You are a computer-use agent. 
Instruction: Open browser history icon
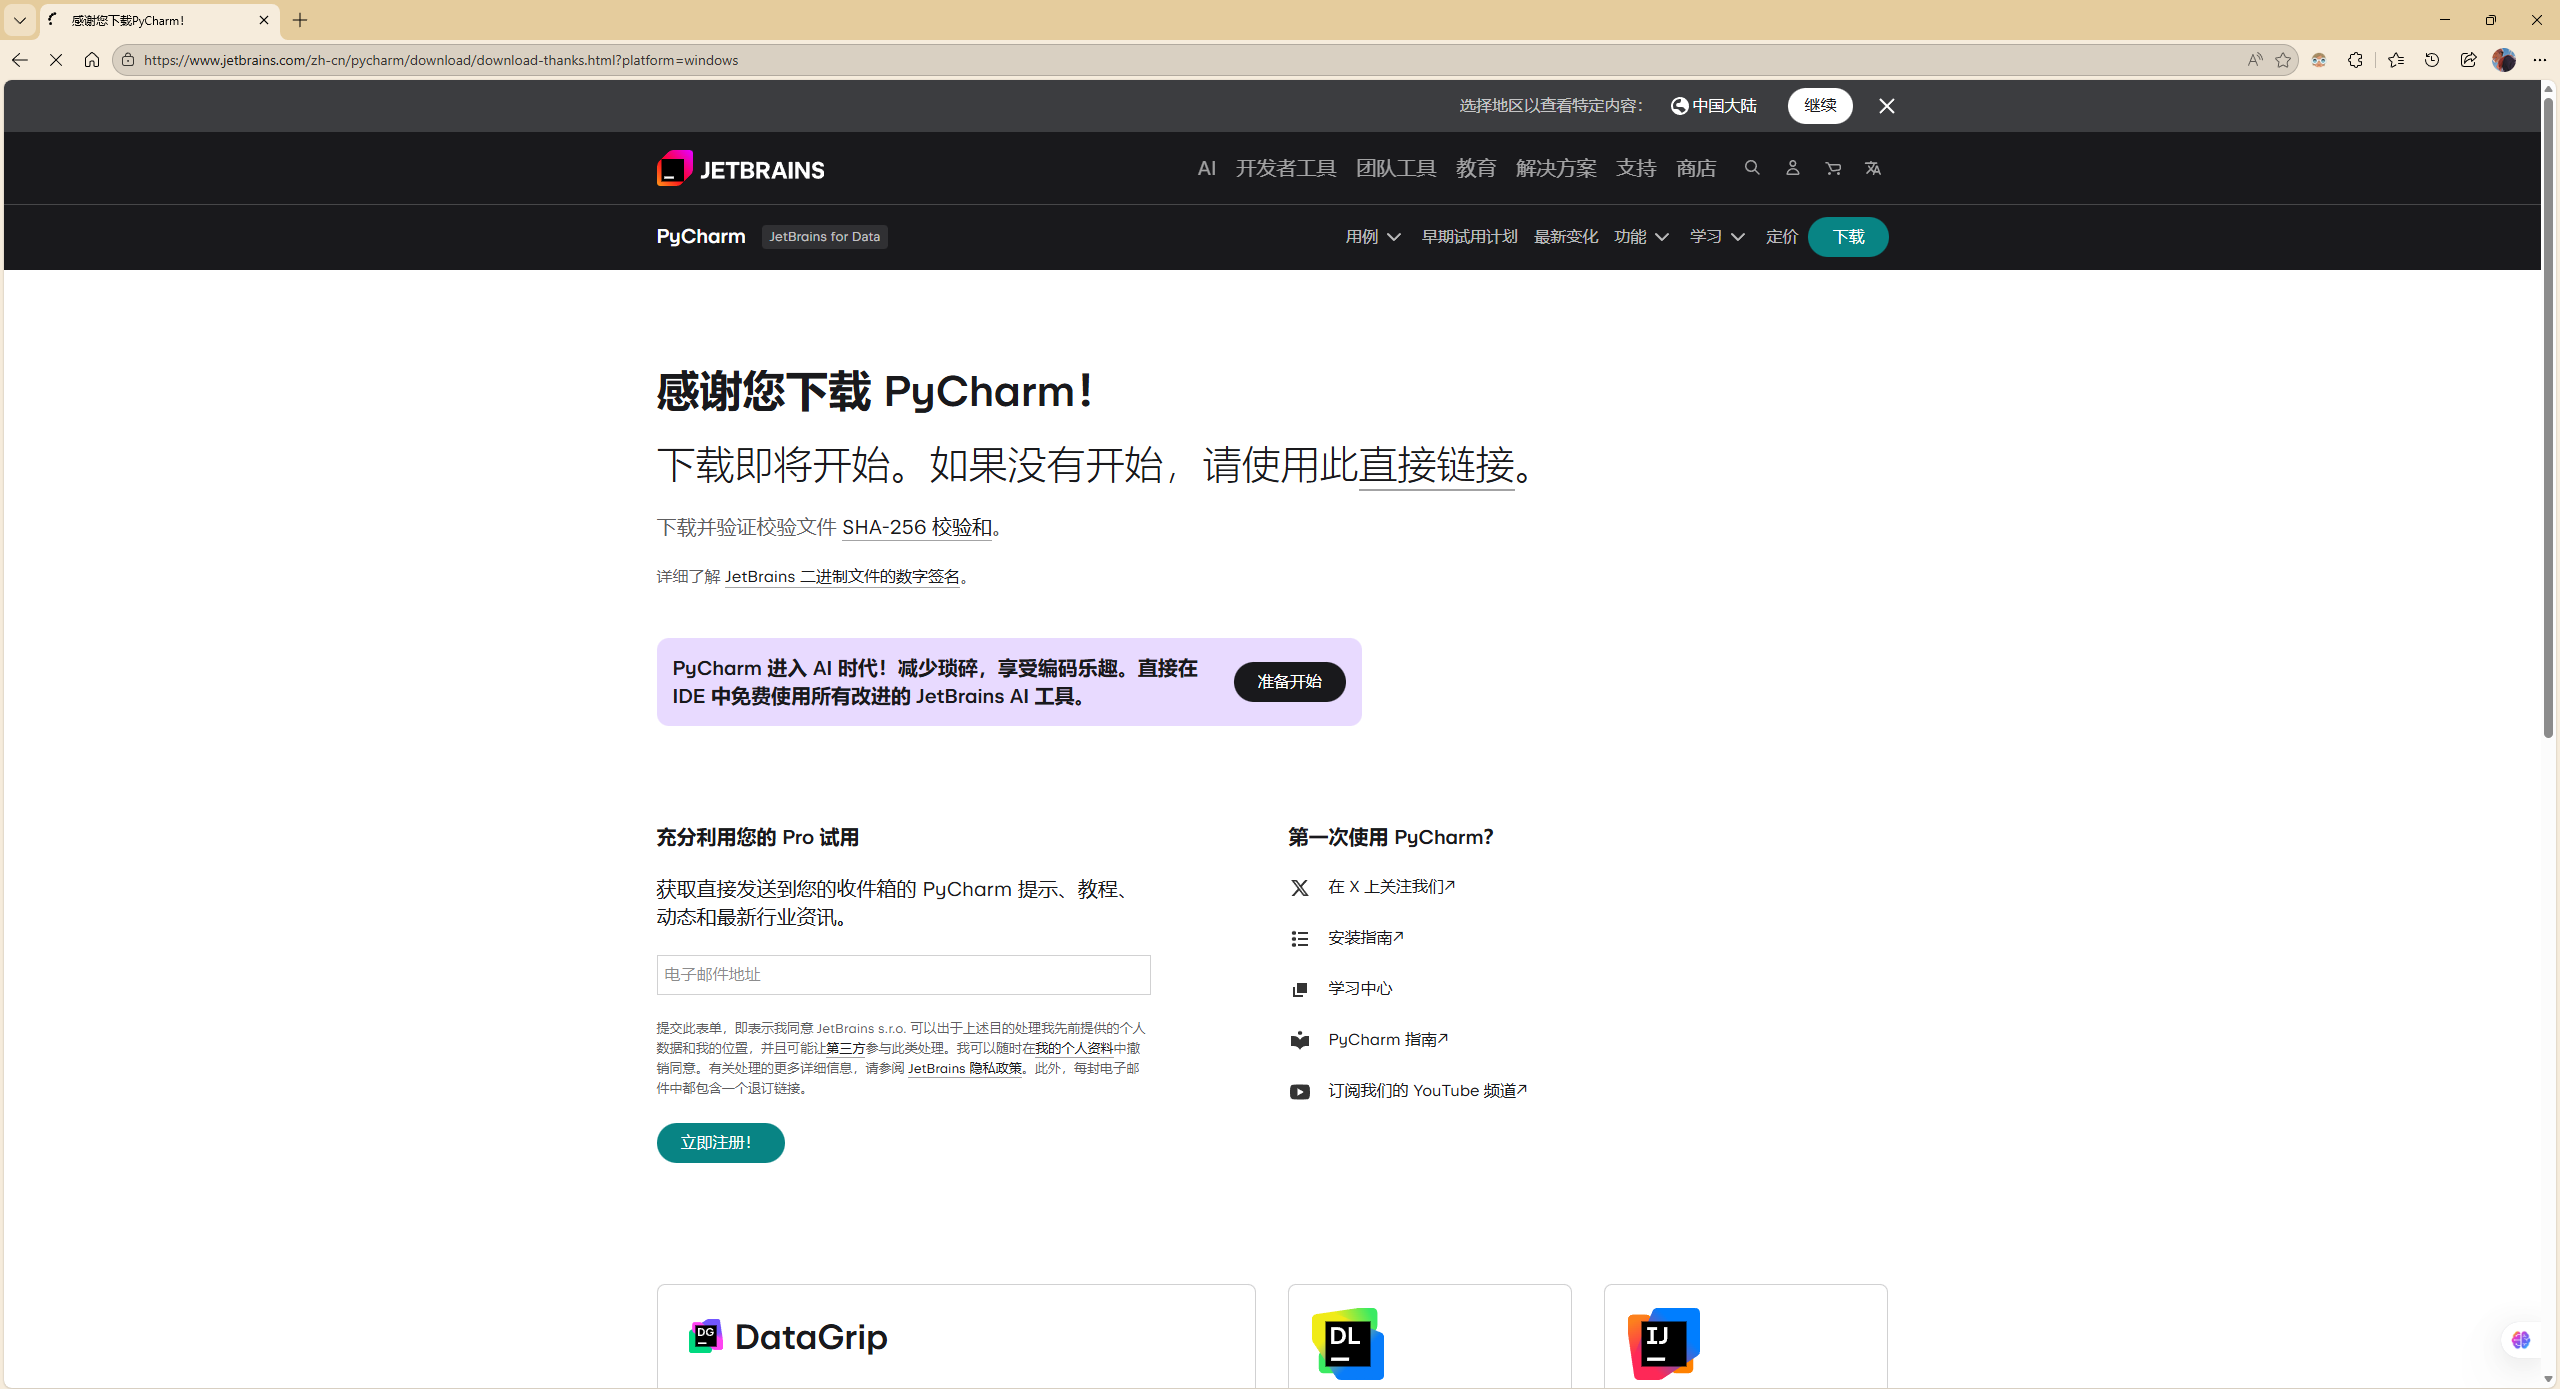point(2432,60)
